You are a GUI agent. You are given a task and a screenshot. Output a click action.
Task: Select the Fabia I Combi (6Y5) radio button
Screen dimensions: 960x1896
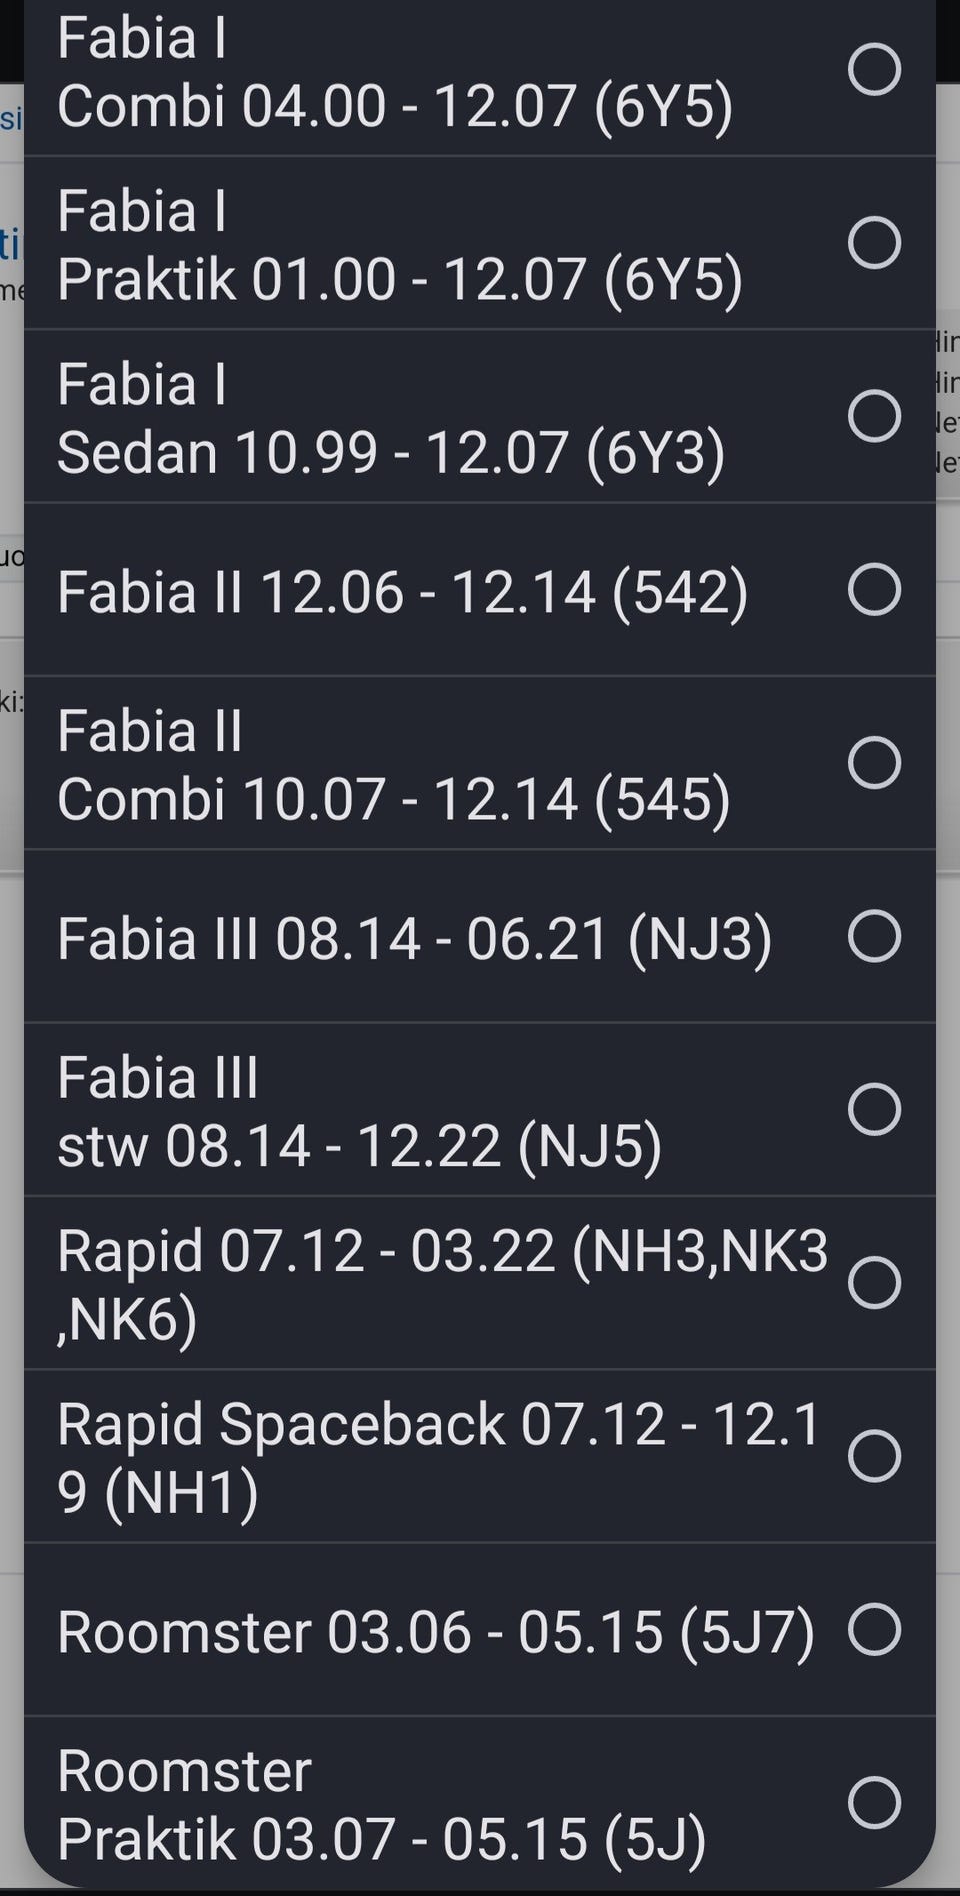click(874, 69)
